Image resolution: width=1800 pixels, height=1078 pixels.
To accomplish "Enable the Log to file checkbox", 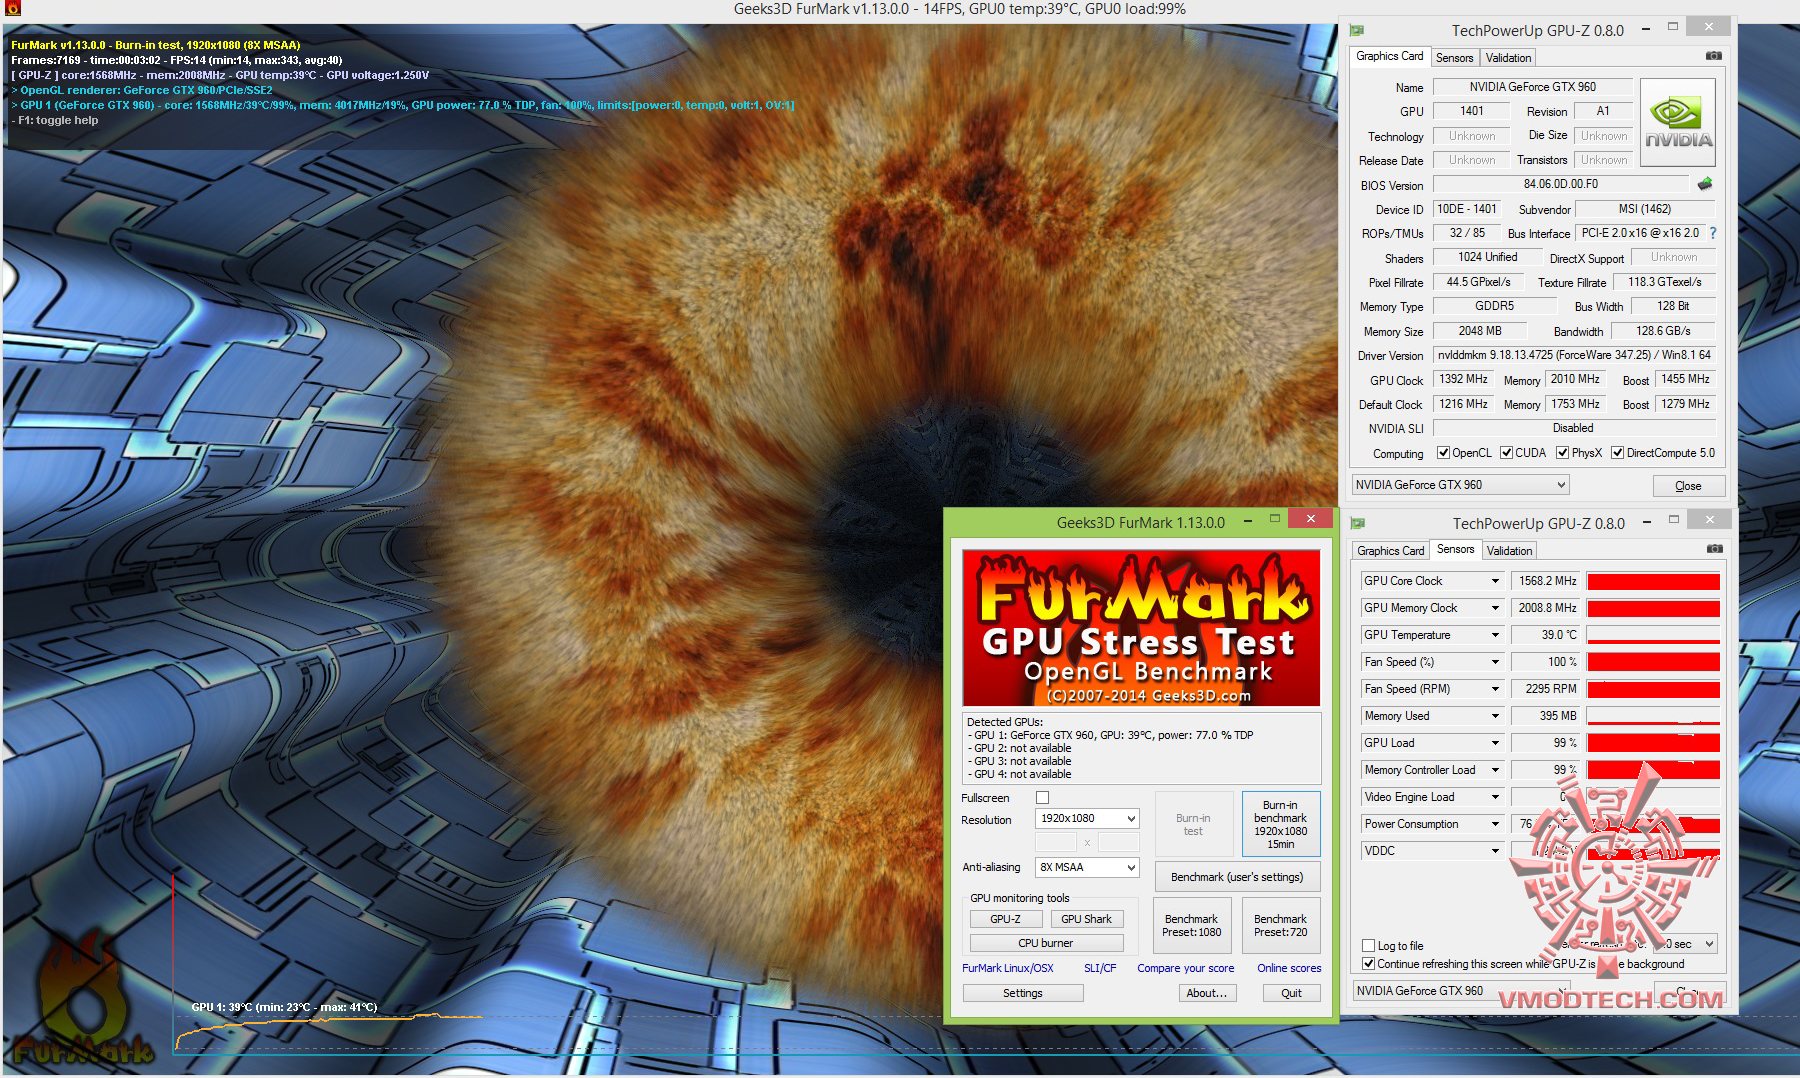I will [1368, 945].
